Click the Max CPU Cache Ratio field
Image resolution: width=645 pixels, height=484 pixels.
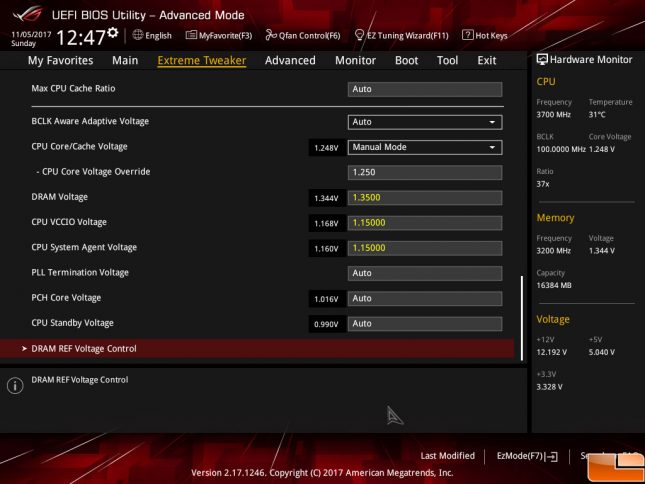pos(425,89)
